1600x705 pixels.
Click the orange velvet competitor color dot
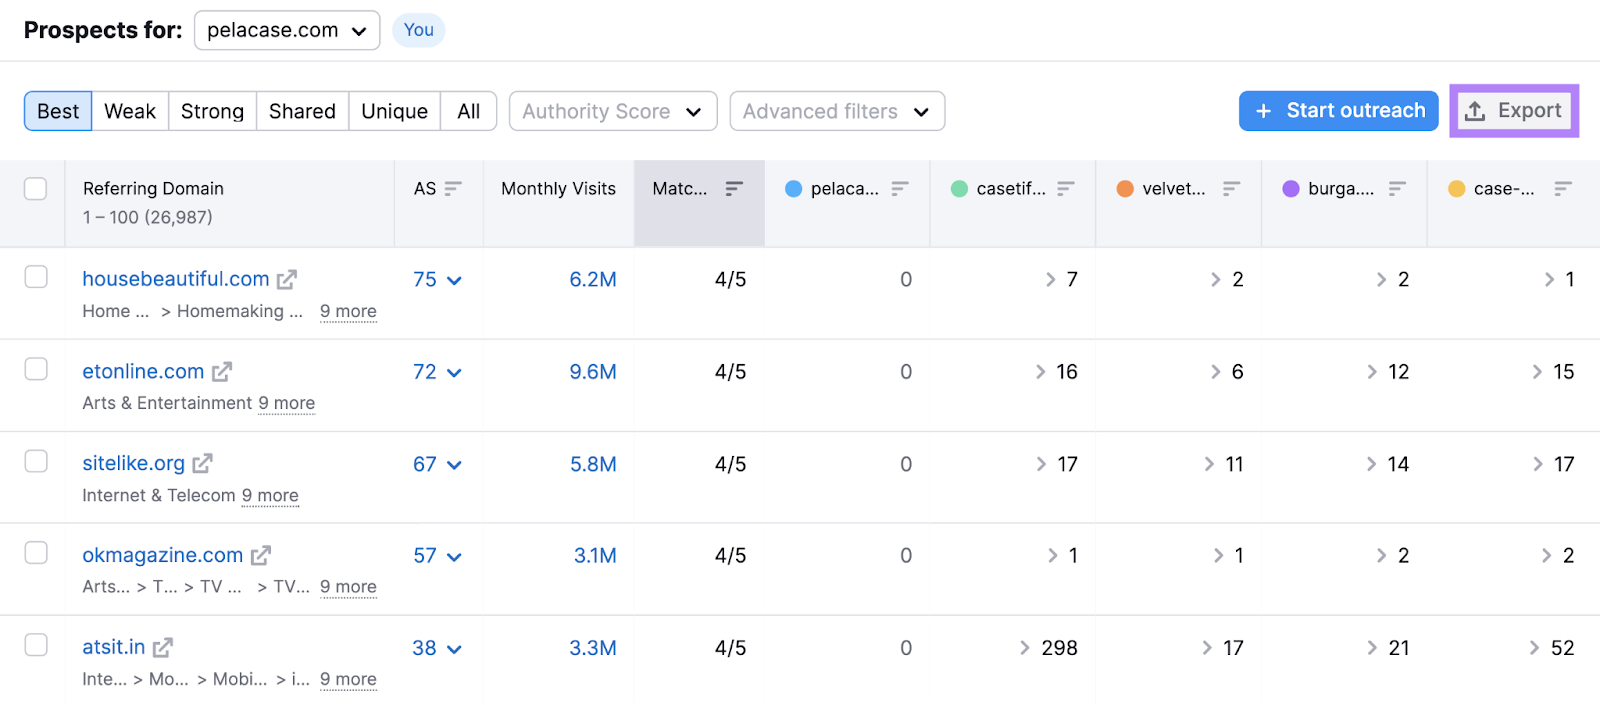pyautogui.click(x=1125, y=189)
